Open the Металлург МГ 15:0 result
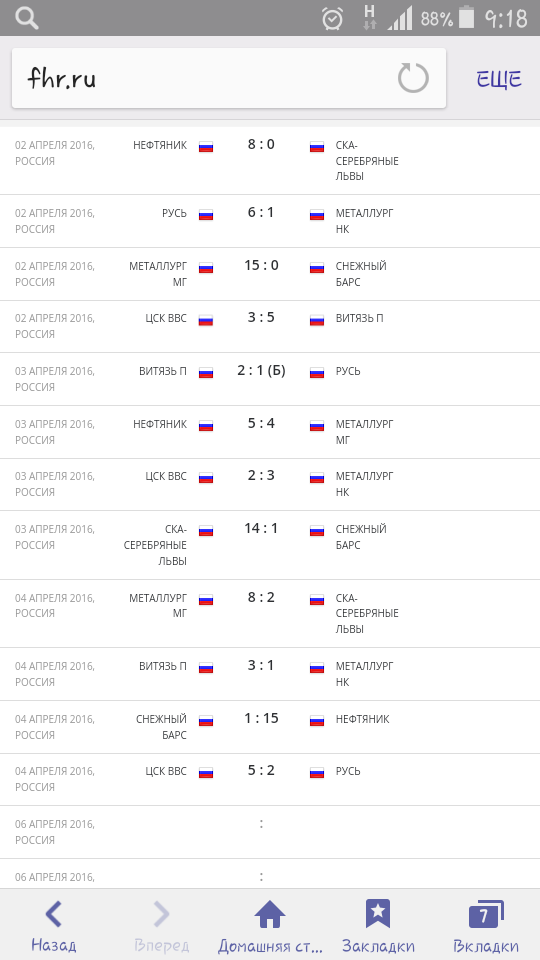 pyautogui.click(x=261, y=265)
